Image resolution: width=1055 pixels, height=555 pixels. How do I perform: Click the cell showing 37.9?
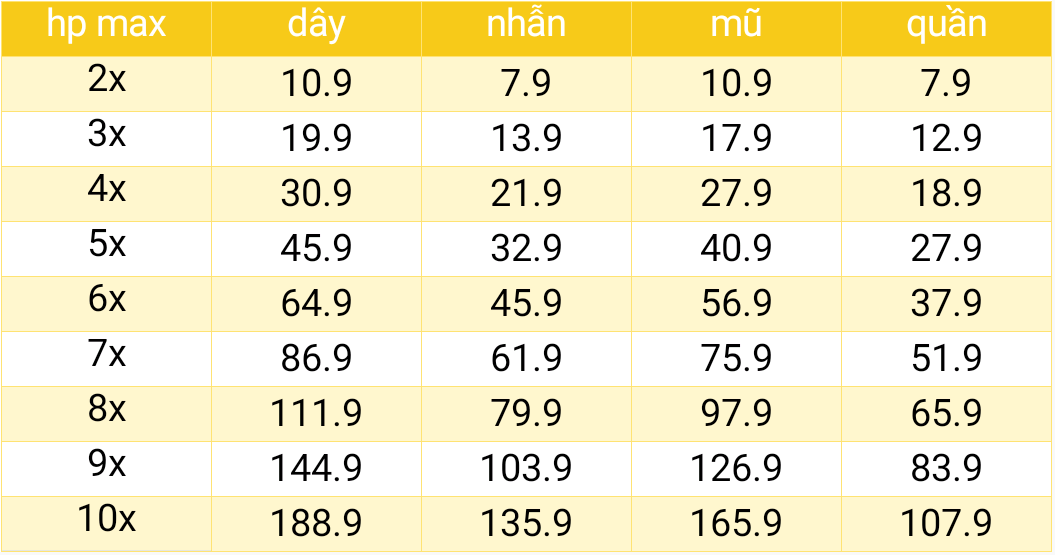[947, 304]
